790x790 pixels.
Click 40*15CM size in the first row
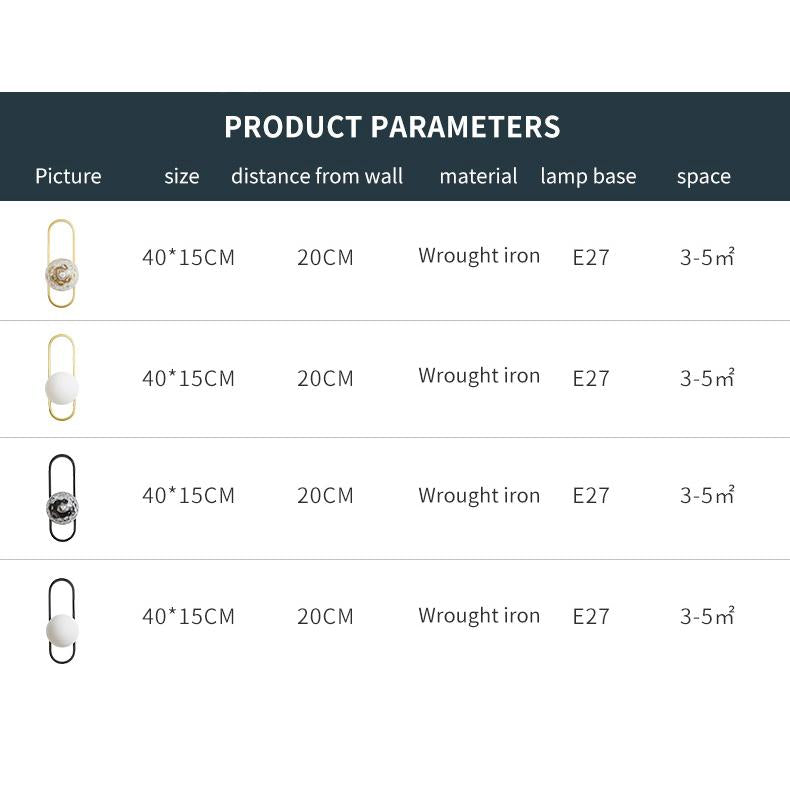pos(188,258)
